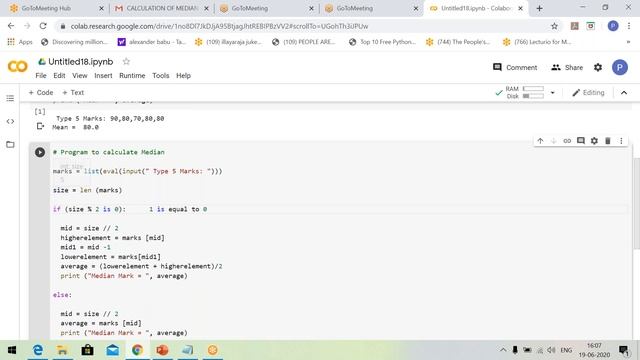The height and width of the screenshot is (360, 640).
Task: Open a new browser tab
Action: click(x=539, y=8)
